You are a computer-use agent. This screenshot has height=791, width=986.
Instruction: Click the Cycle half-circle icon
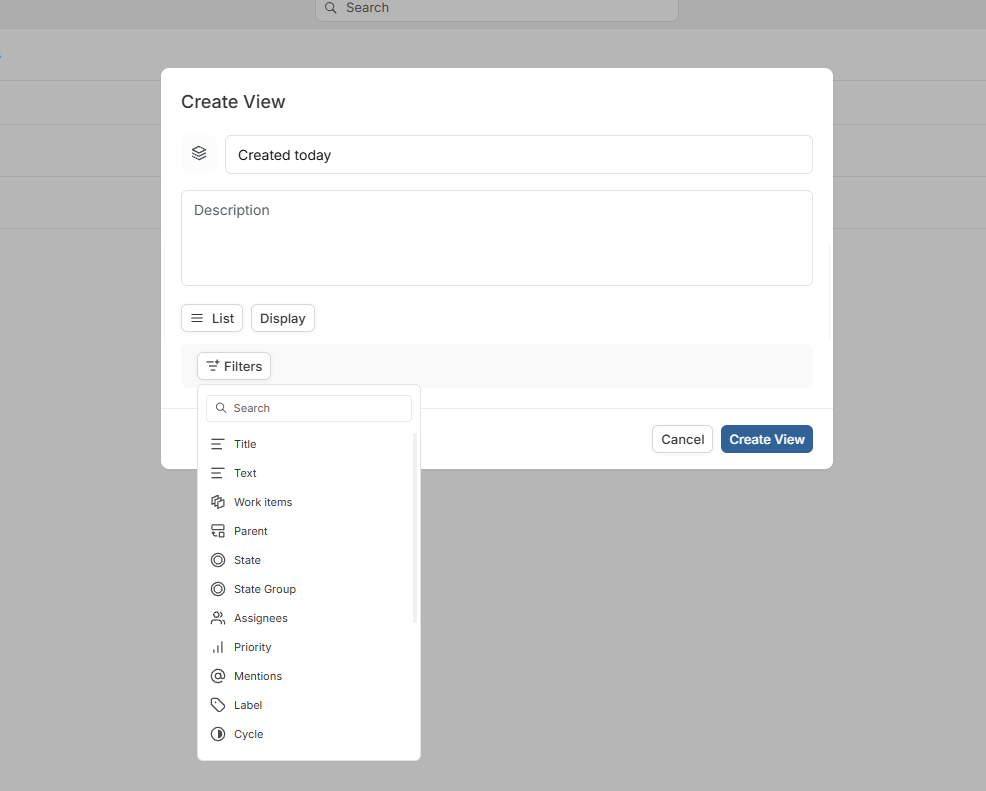coord(218,734)
